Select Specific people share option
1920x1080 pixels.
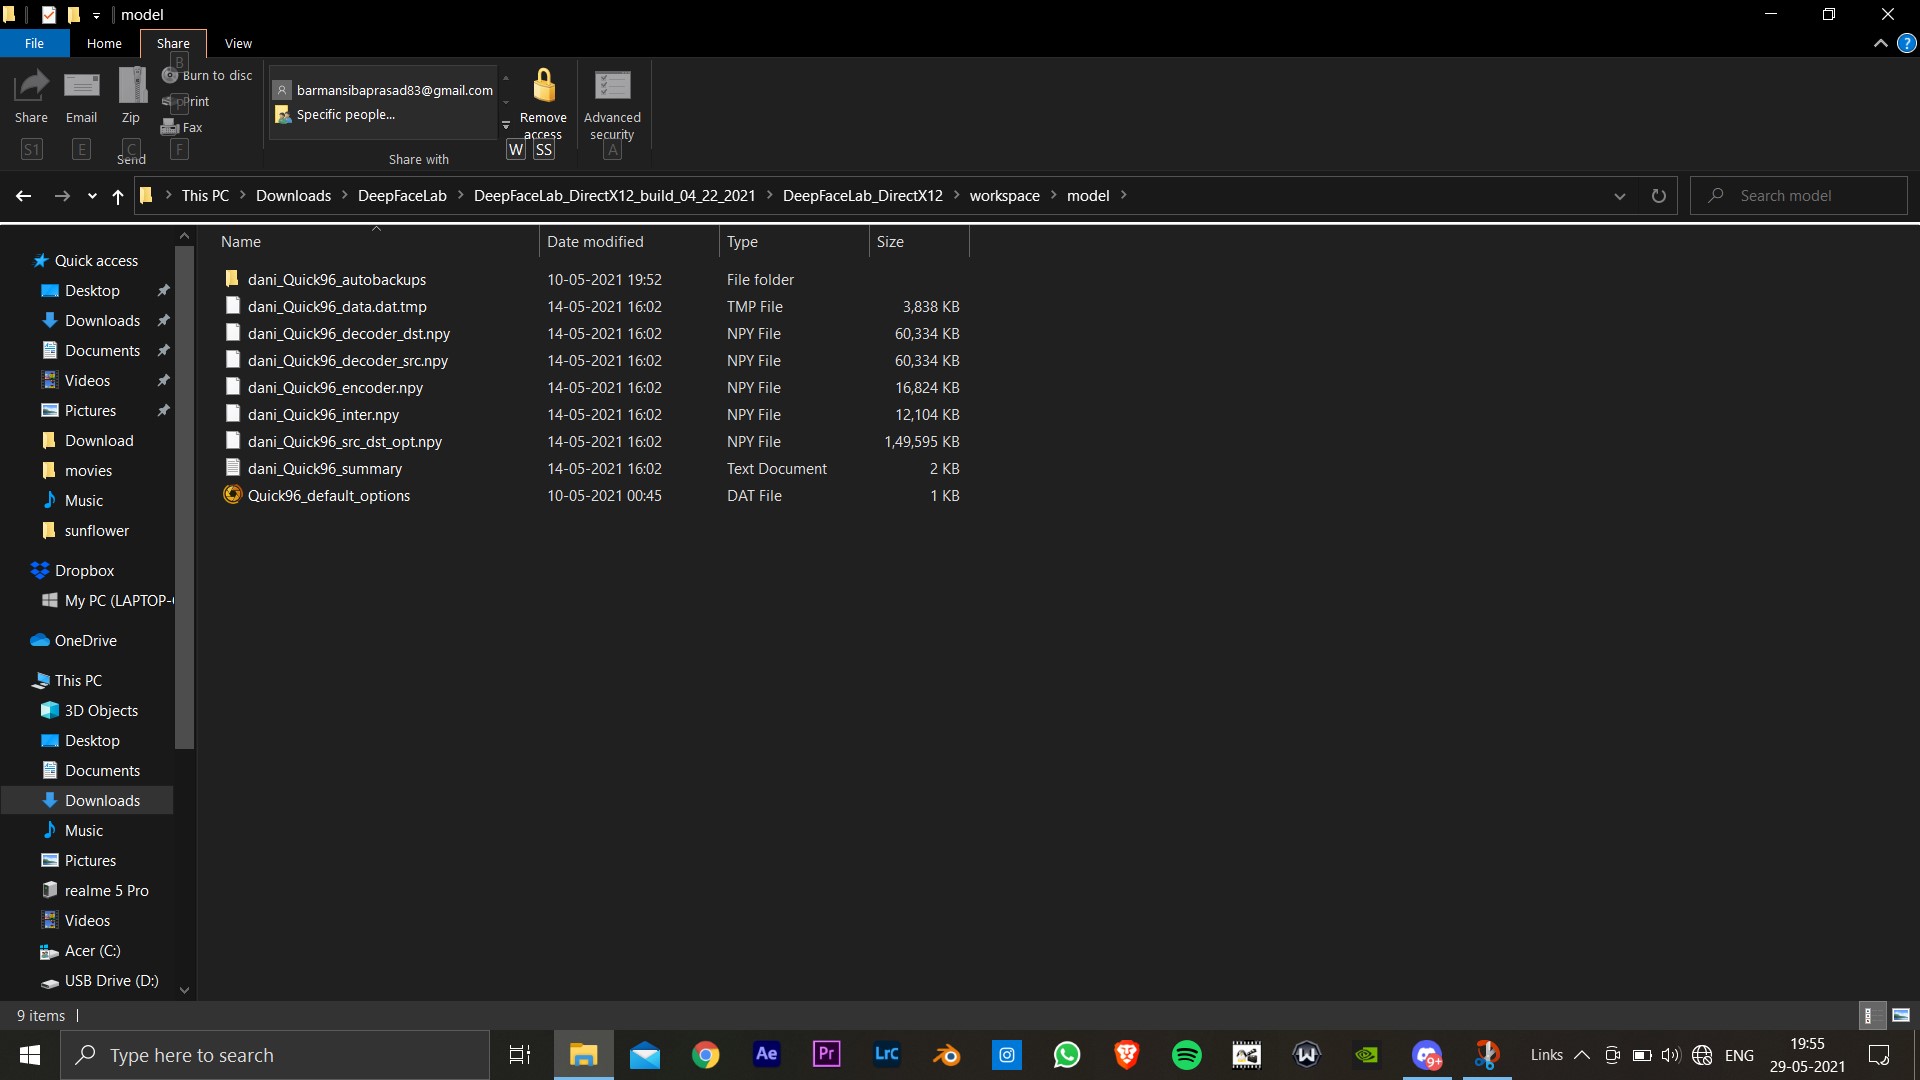[x=345, y=115]
